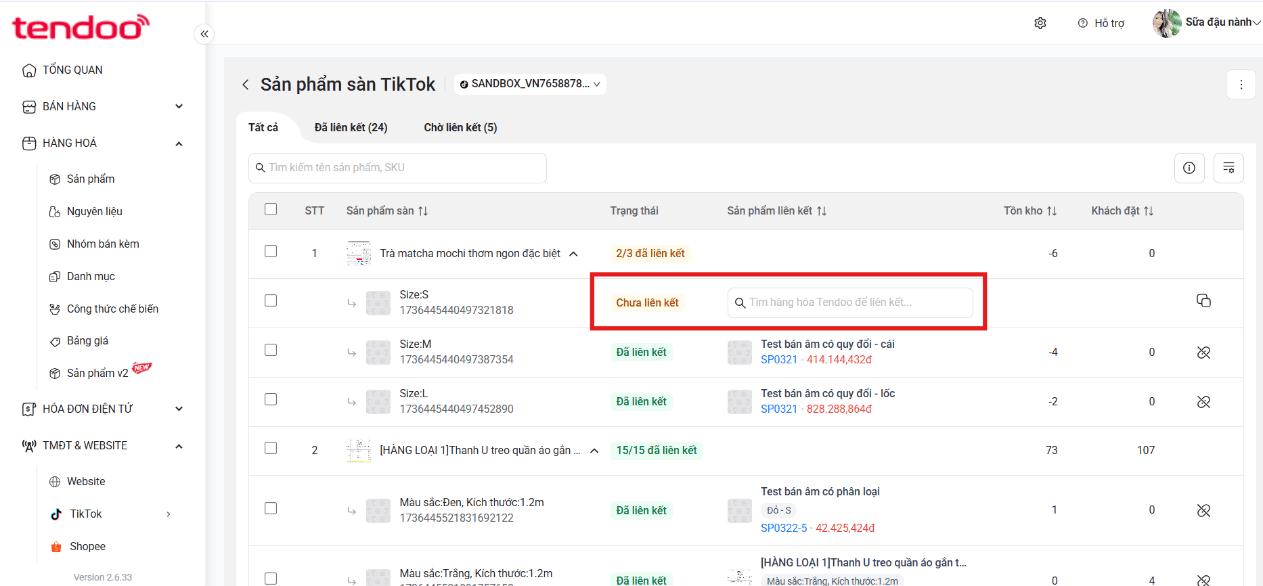This screenshot has width=1263, height=586.
Task: Click the copy icon on Size:S row
Action: tap(1204, 301)
